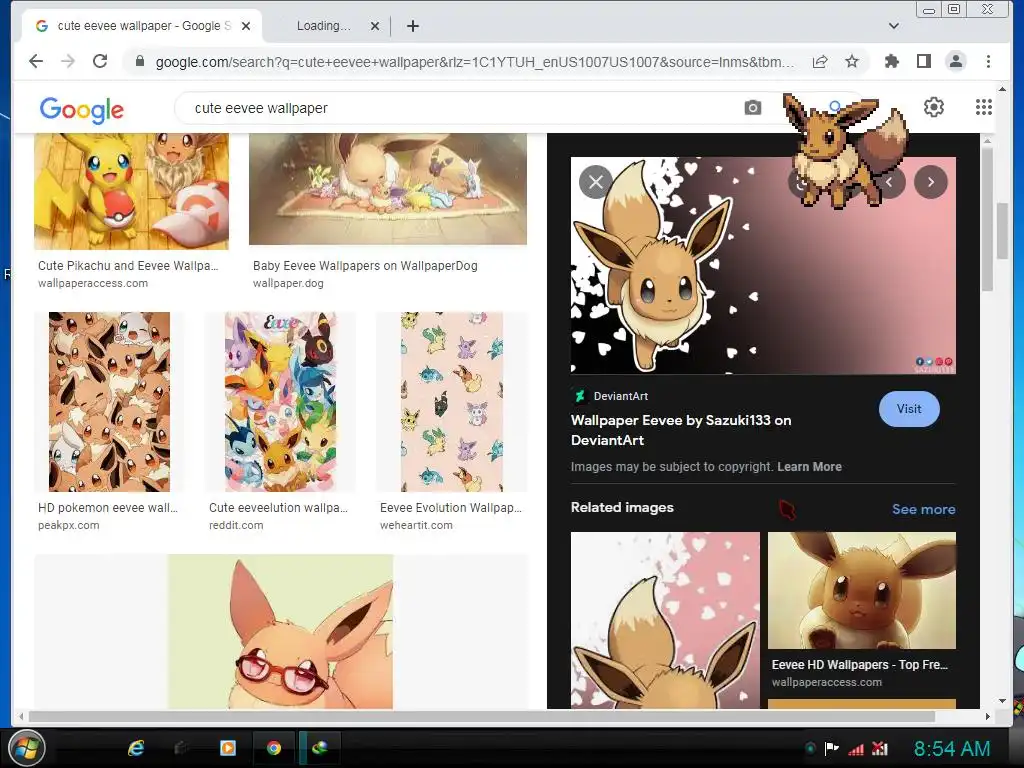This screenshot has height=768, width=1024.
Task: Search by image camera icon
Action: click(752, 108)
